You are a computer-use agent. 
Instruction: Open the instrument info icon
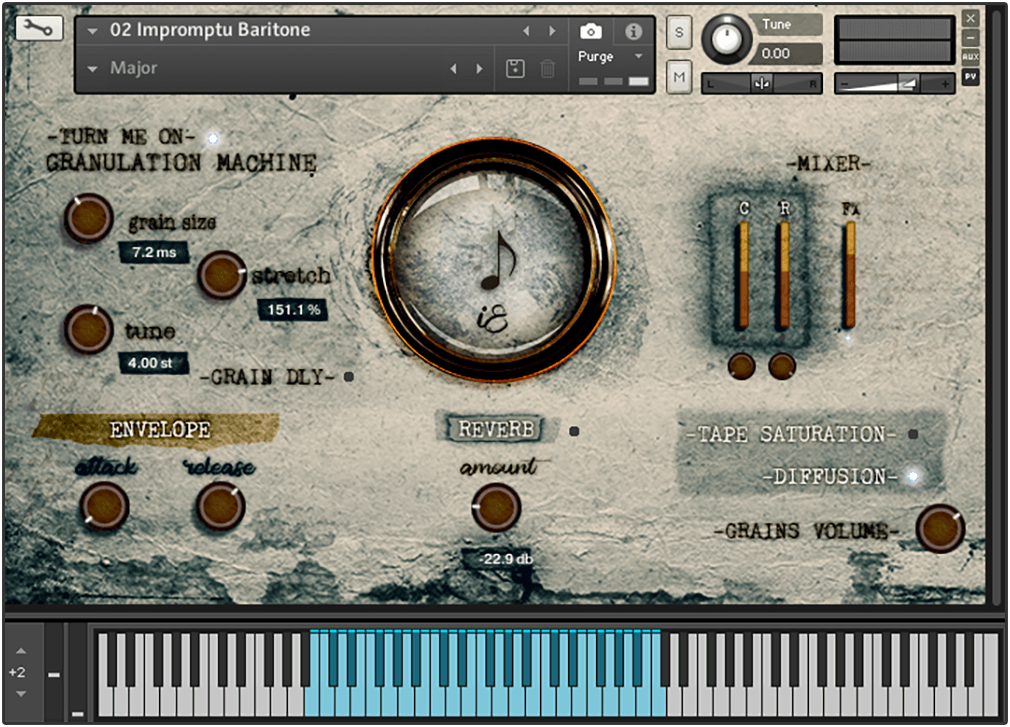[x=634, y=31]
